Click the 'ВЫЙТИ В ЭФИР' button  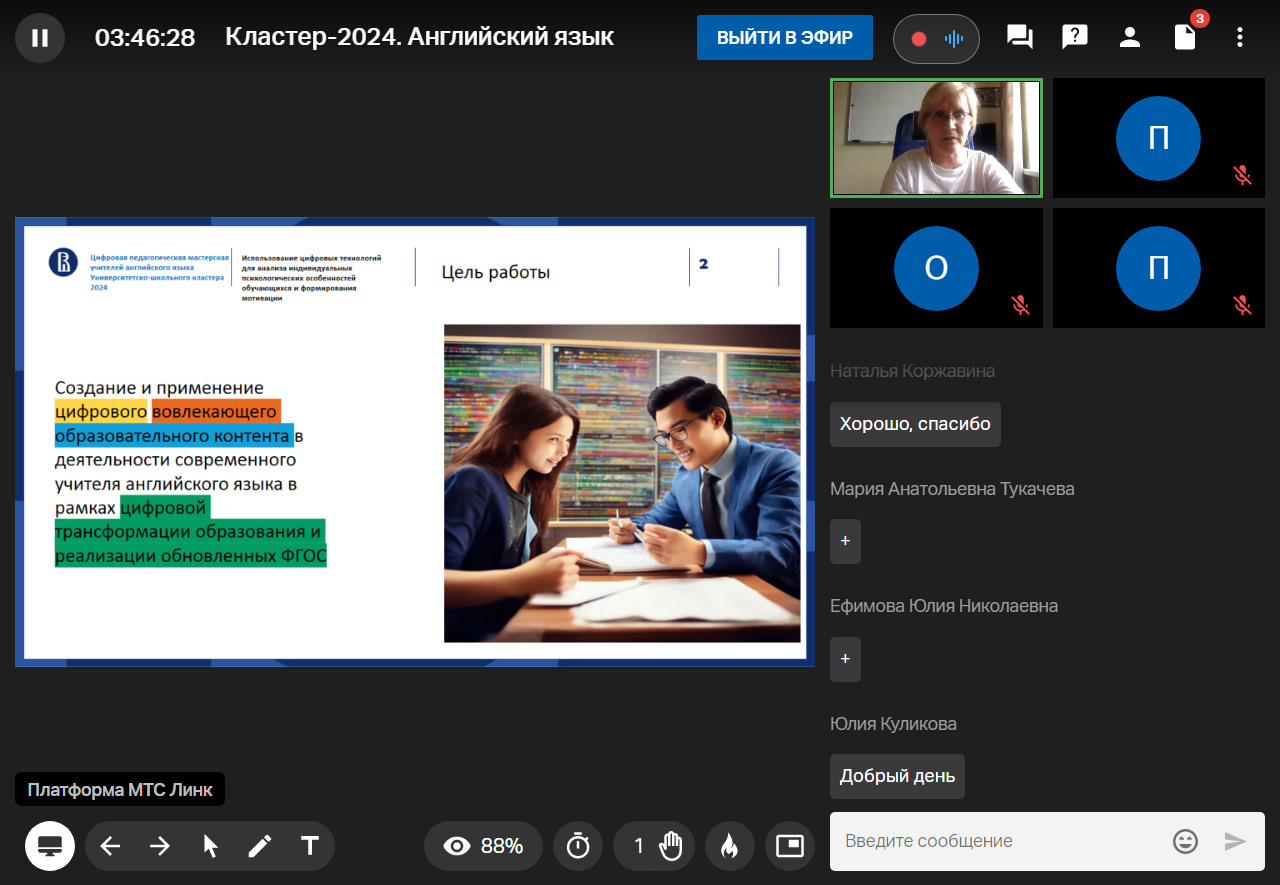[x=784, y=38]
